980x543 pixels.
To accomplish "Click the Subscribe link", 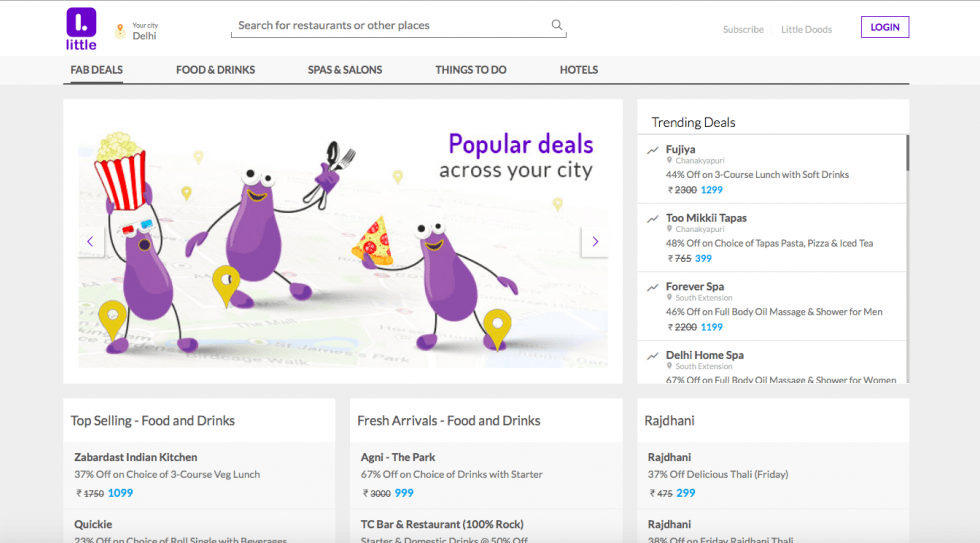I will [743, 29].
